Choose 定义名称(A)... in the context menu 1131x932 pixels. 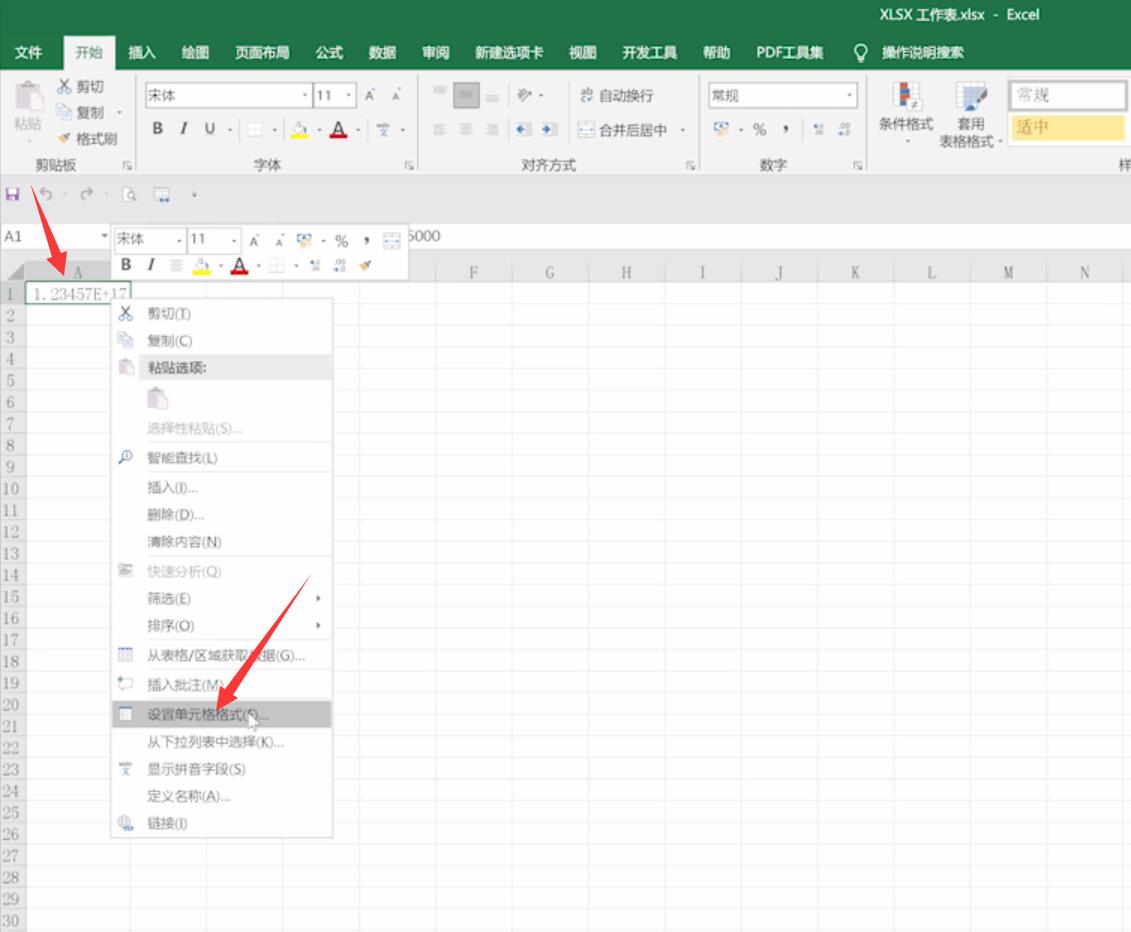click(x=222, y=796)
